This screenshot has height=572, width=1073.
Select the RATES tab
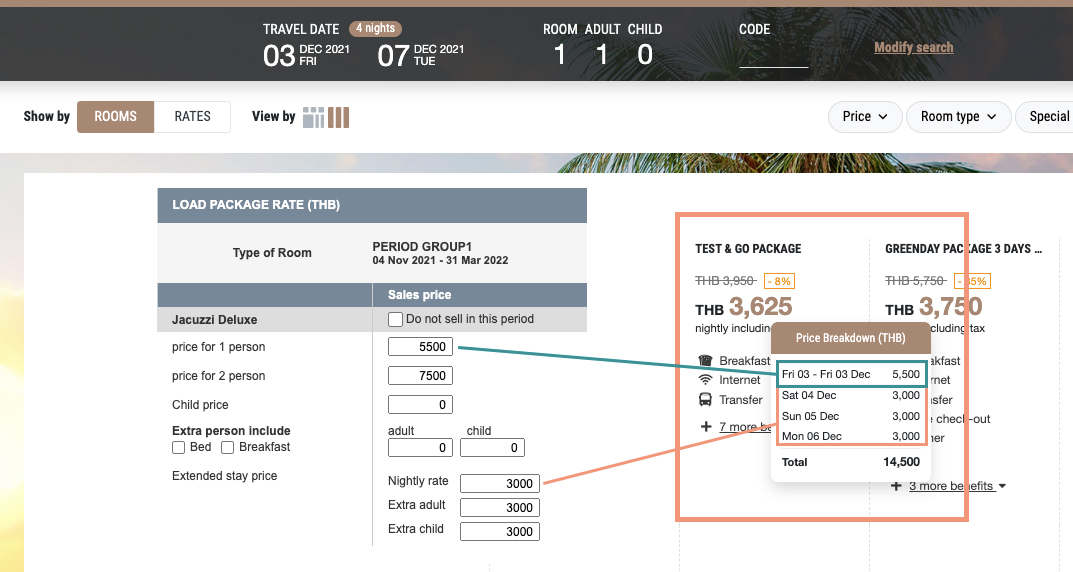(x=192, y=117)
